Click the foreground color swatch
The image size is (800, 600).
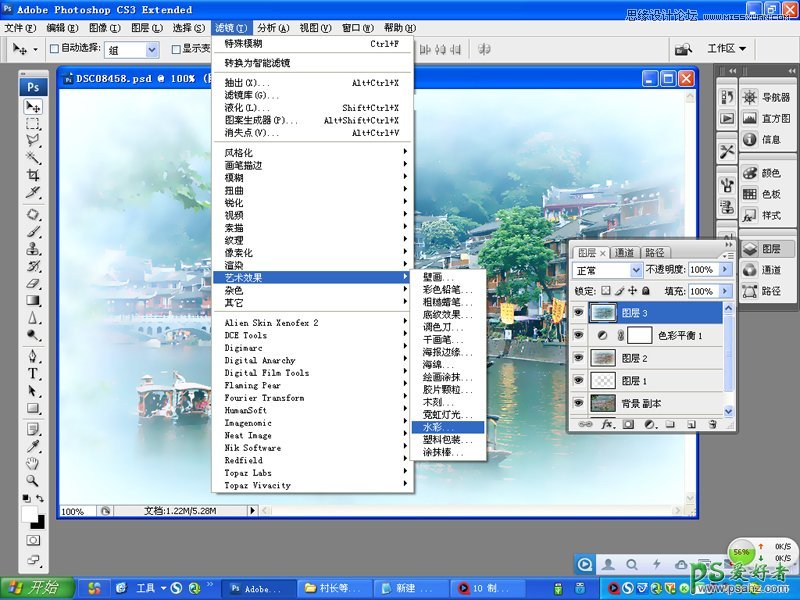[29, 513]
